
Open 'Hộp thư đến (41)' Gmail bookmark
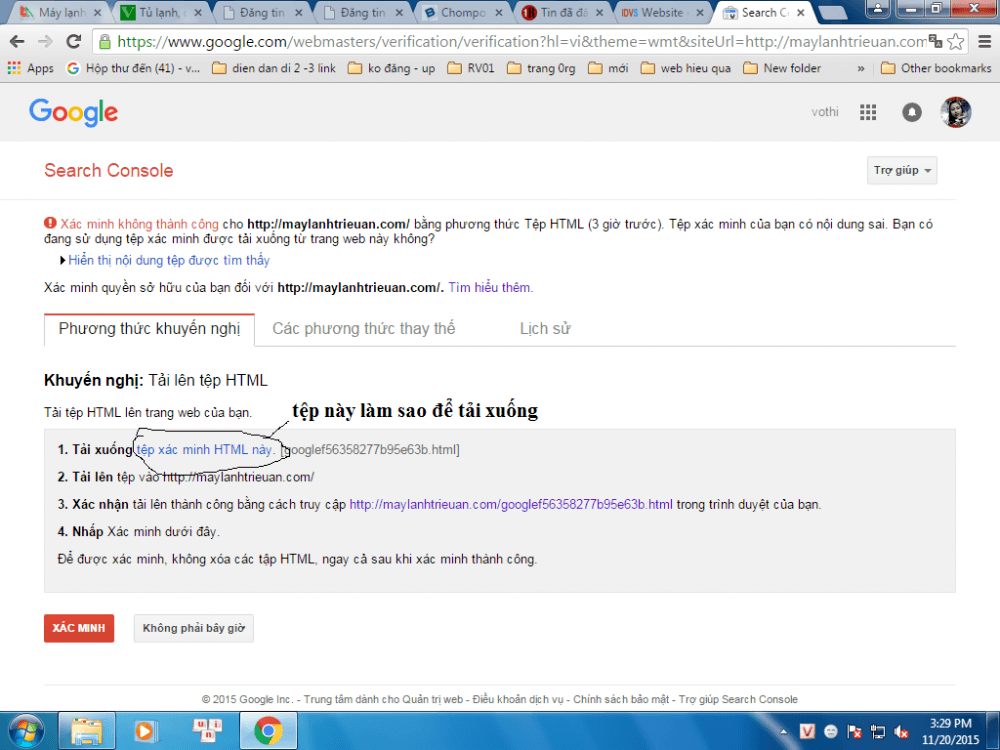point(133,68)
